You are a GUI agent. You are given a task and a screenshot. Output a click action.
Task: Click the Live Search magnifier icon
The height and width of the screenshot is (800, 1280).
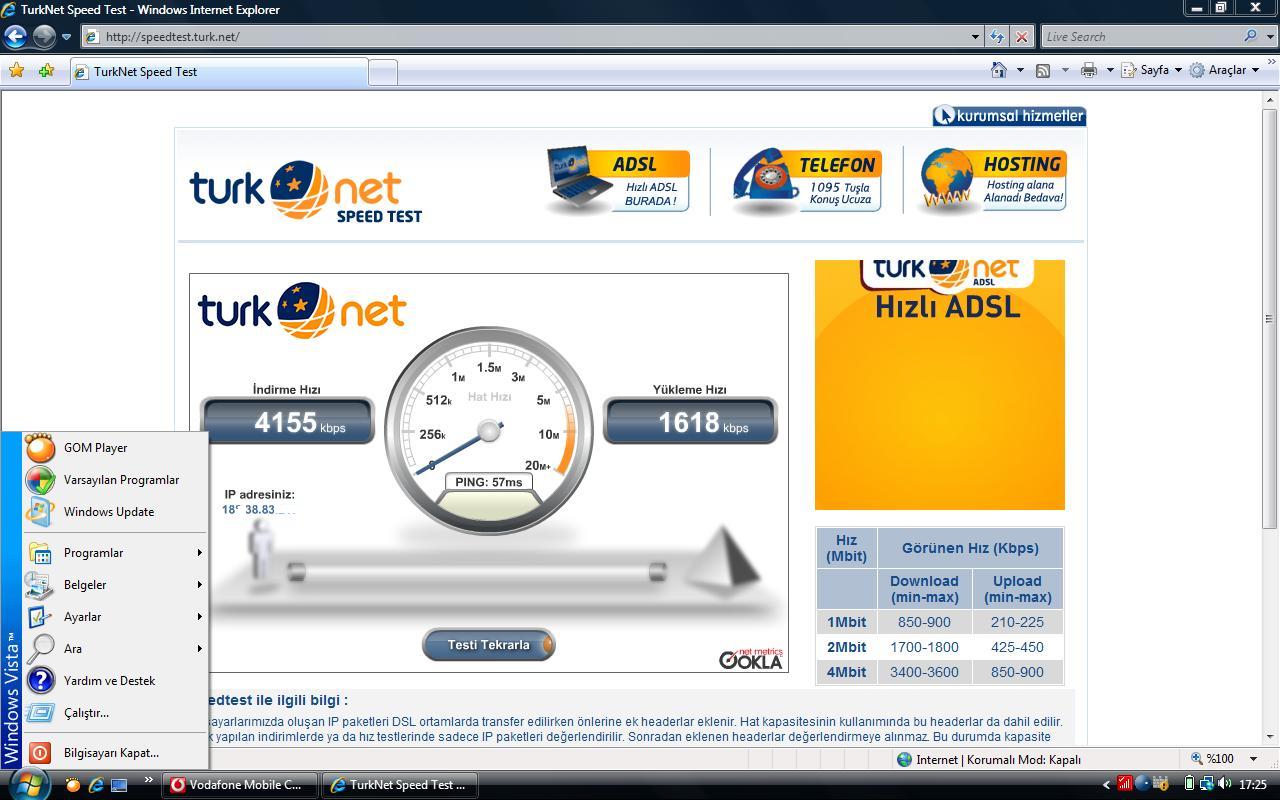[1250, 36]
